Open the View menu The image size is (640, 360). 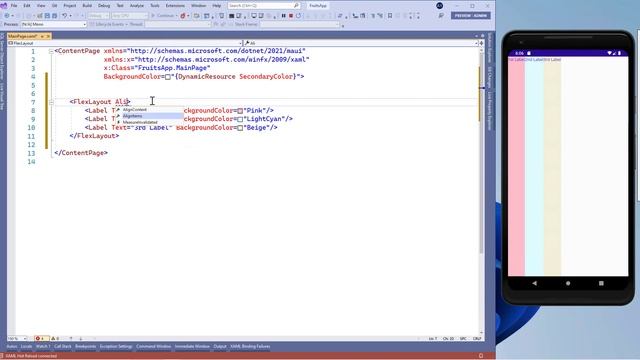(41, 6)
